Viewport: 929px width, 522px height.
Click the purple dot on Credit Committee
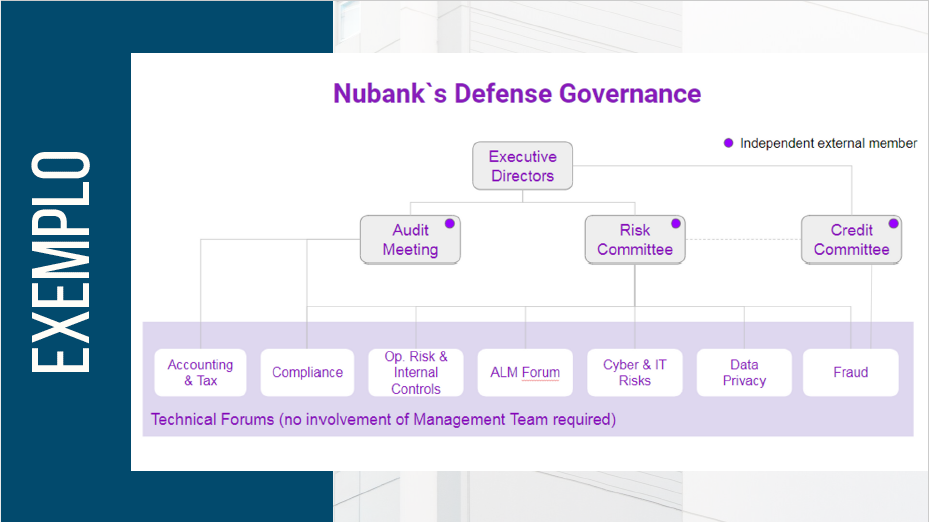coord(893,223)
